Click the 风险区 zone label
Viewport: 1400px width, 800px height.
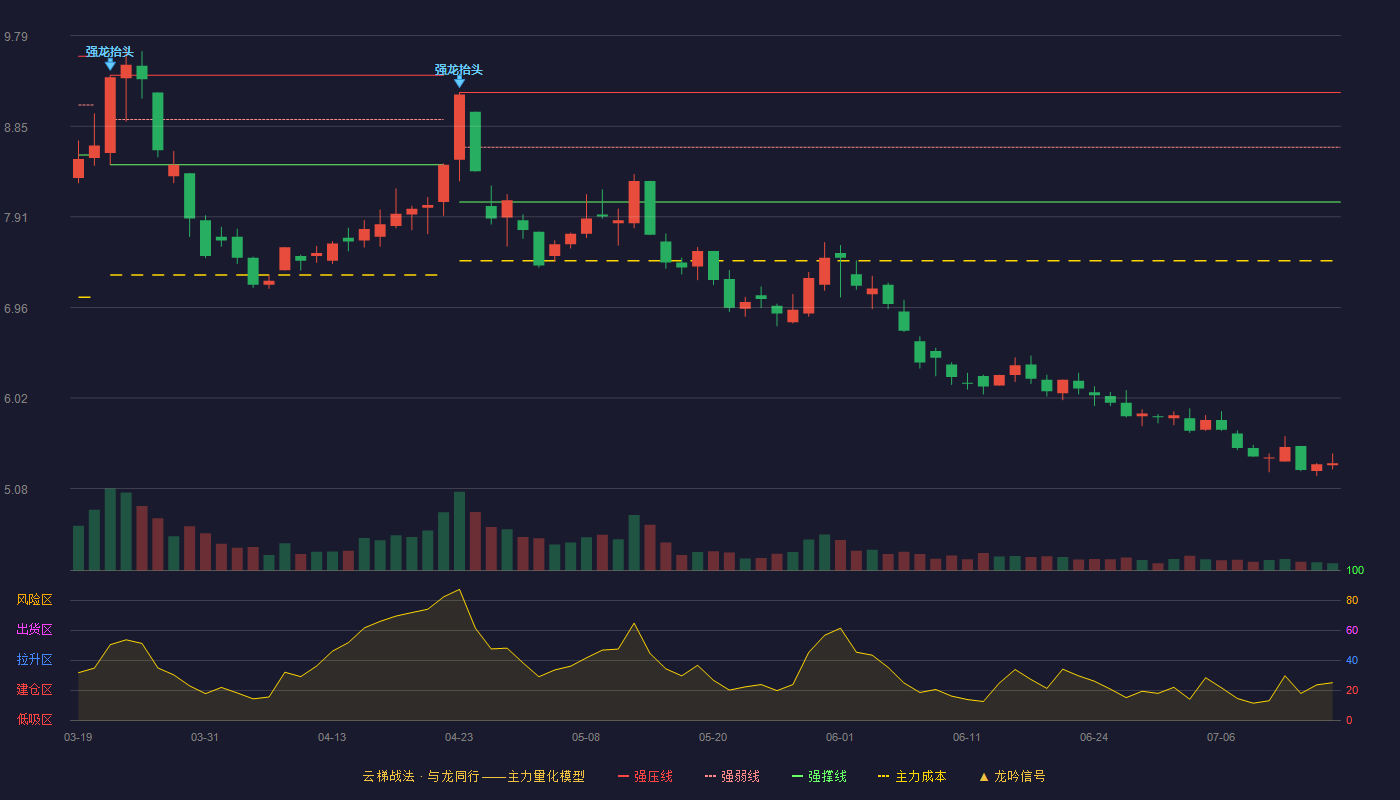[x=35, y=600]
